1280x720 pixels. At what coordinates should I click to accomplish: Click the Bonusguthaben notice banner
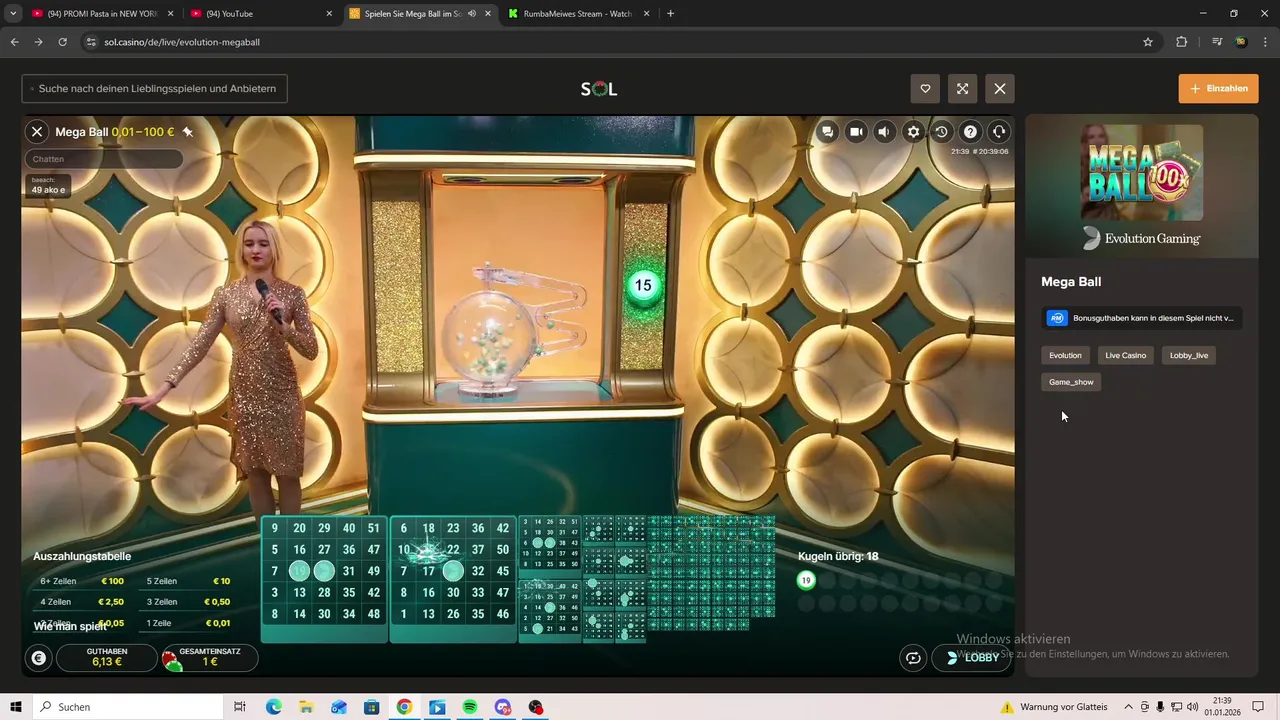tap(1142, 318)
